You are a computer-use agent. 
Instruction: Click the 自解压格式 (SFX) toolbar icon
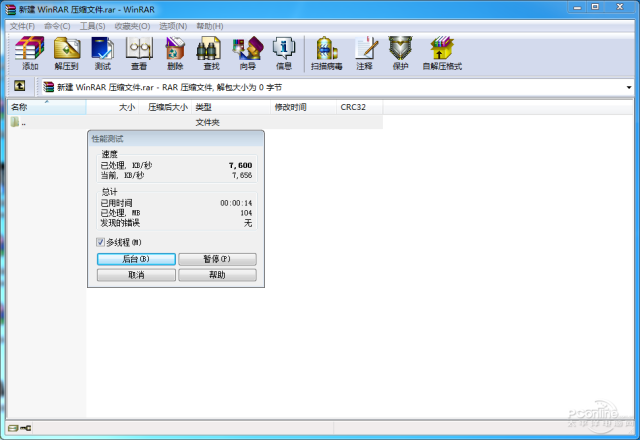[441, 52]
